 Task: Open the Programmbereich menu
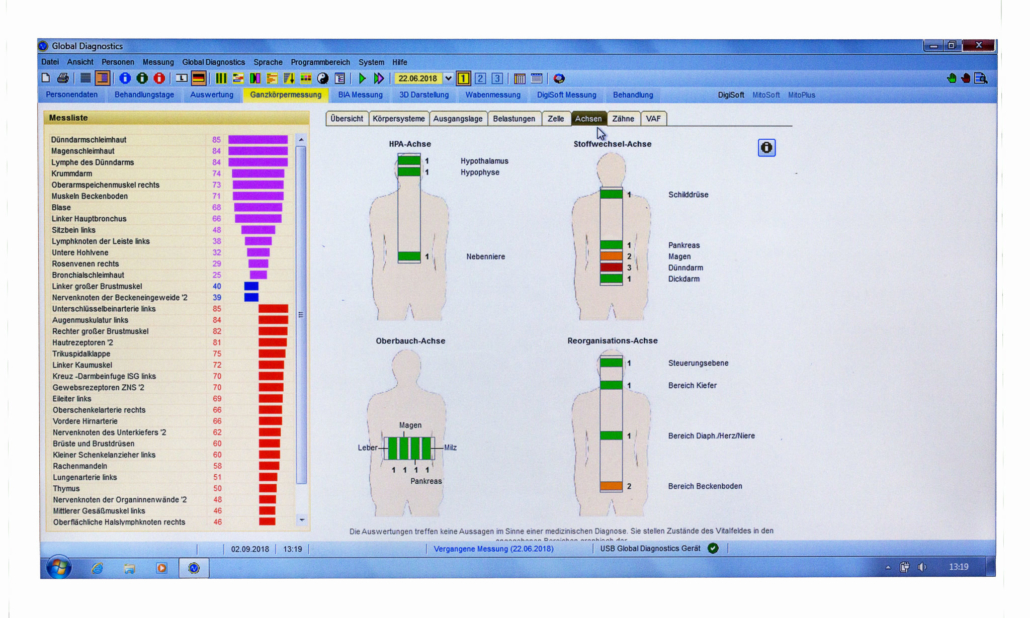click(x=320, y=62)
